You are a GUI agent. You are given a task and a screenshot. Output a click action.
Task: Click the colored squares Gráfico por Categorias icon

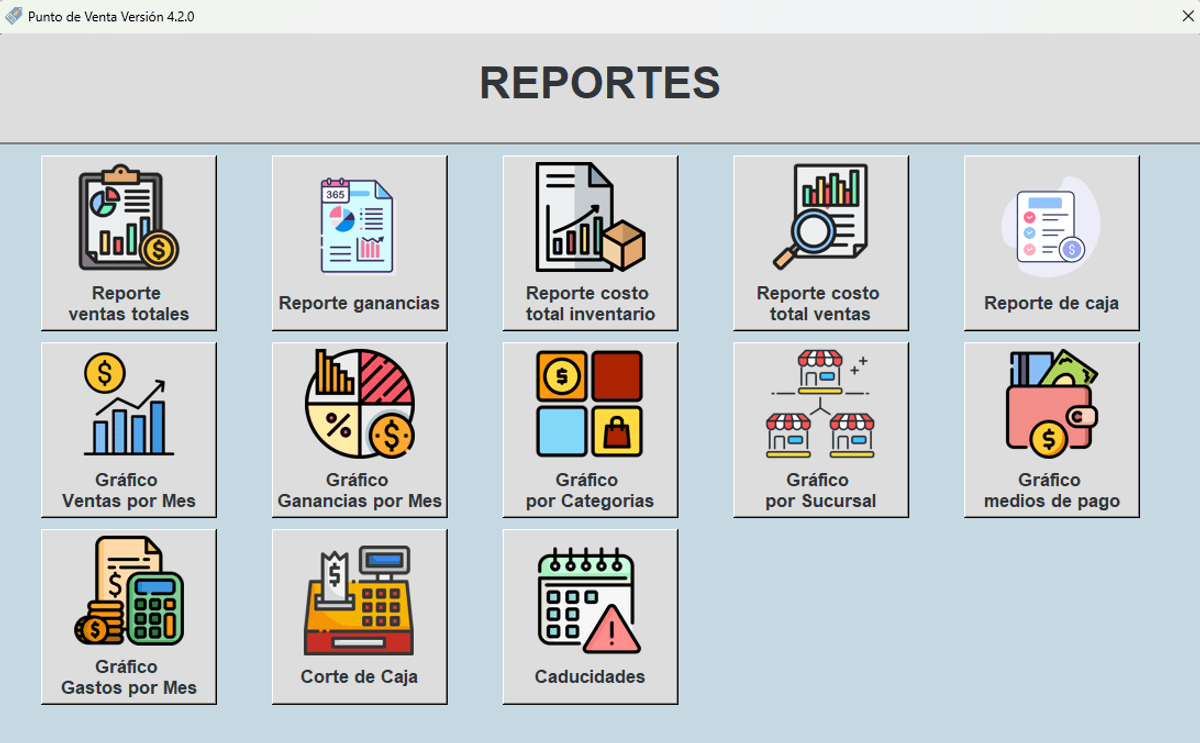point(589,403)
